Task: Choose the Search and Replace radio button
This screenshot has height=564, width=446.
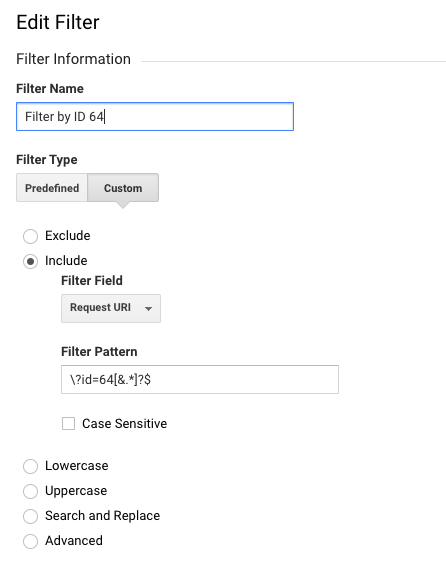Action: click(30, 516)
